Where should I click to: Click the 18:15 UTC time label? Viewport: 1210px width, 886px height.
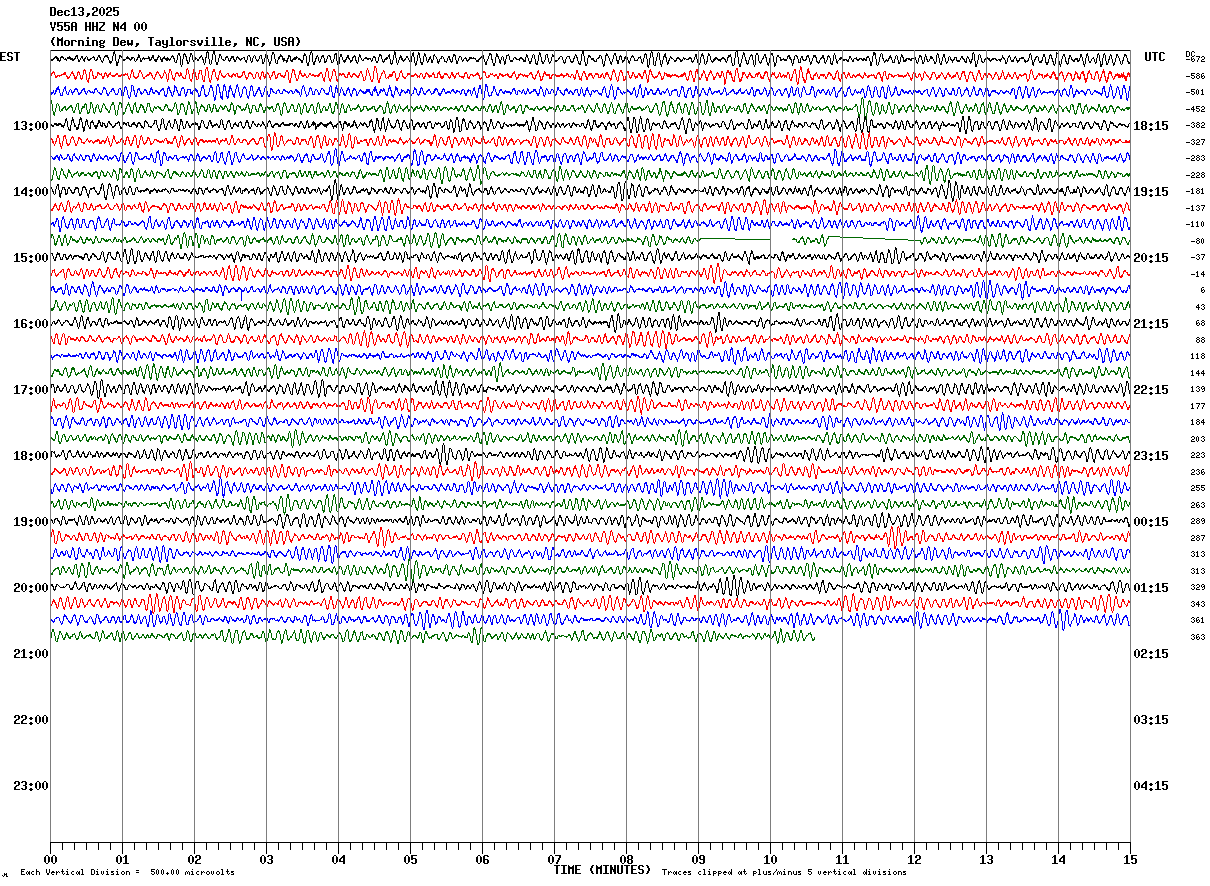[1151, 126]
